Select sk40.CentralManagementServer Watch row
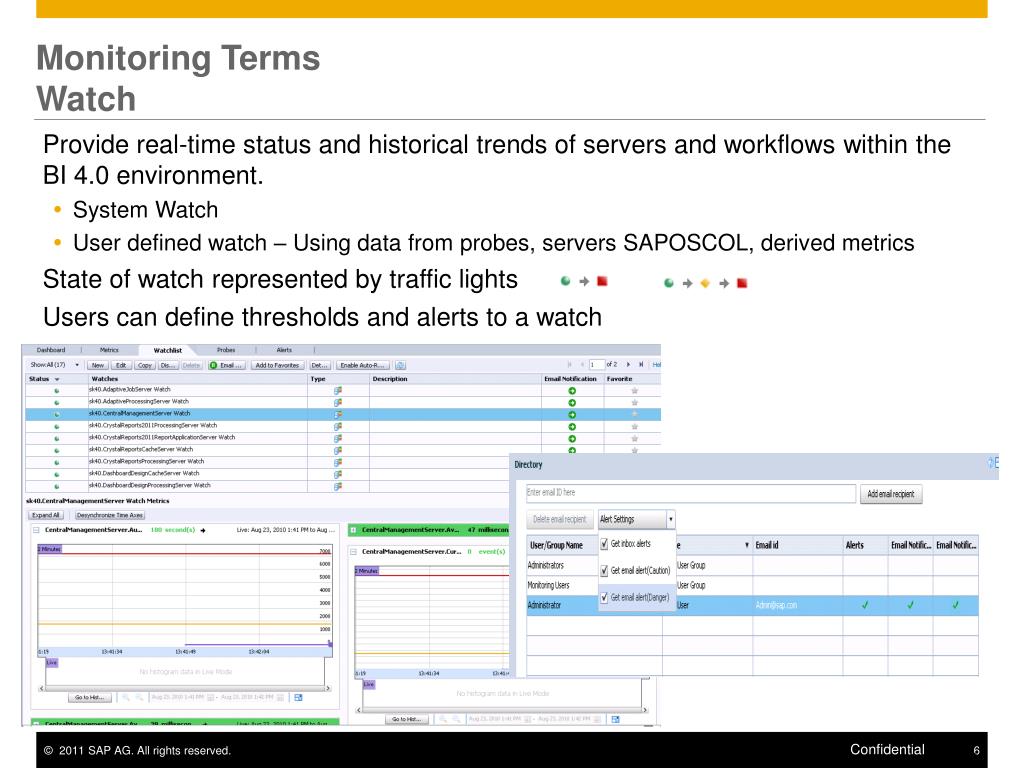The width and height of the screenshot is (1024, 768). (x=343, y=414)
